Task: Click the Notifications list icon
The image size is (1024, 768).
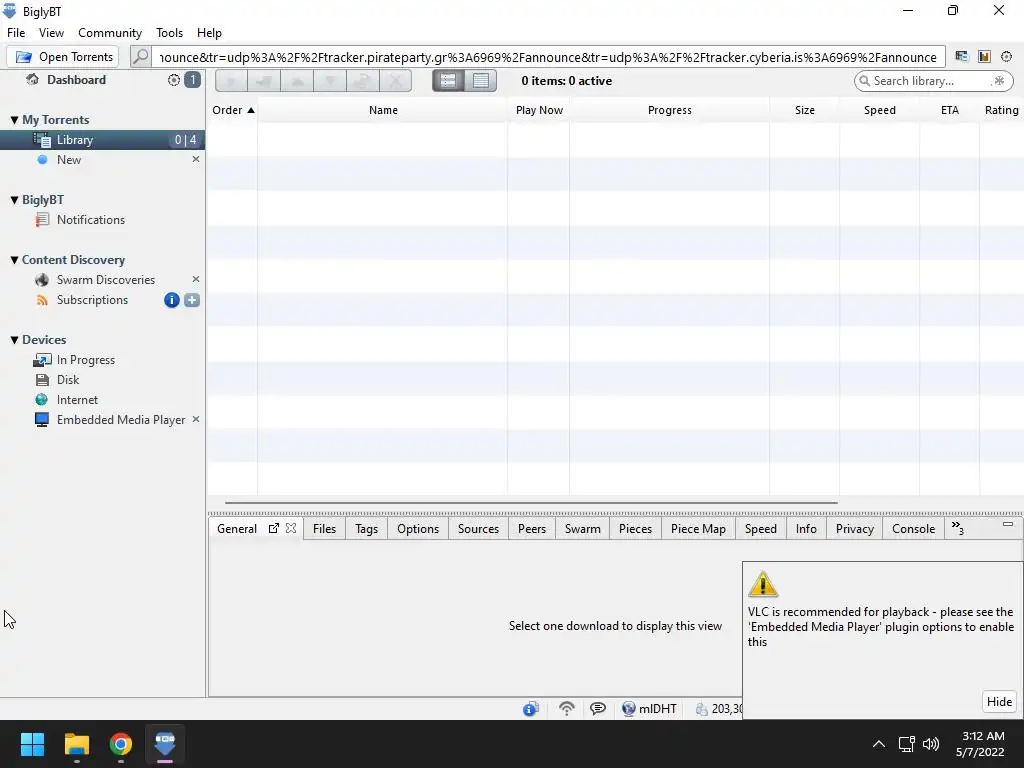Action: pyautogui.click(x=42, y=219)
